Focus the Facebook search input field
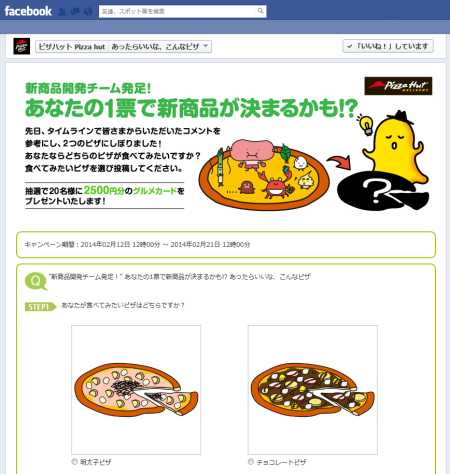Screen dimensions: 450x474 point(177,11)
